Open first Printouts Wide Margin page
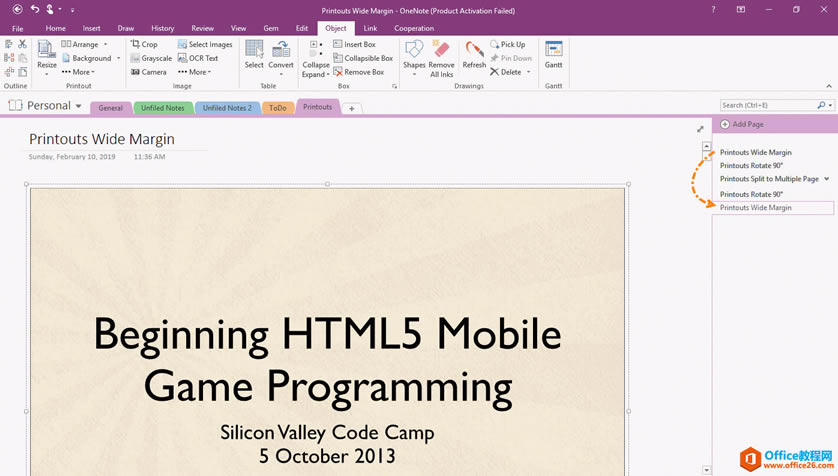The image size is (838, 476). 756,152
